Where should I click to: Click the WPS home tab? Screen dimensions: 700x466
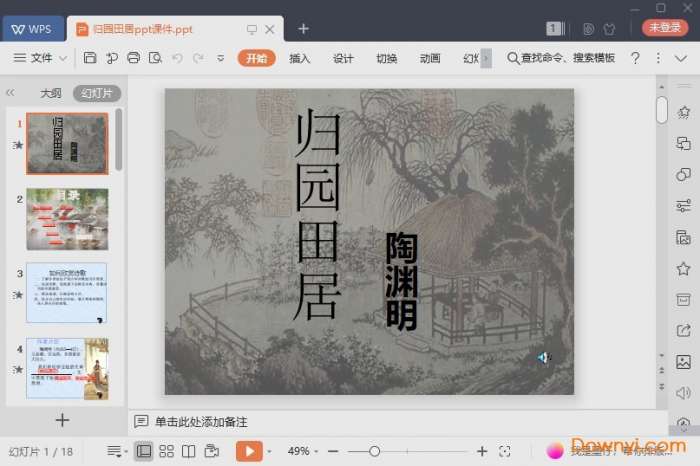(x=32, y=29)
